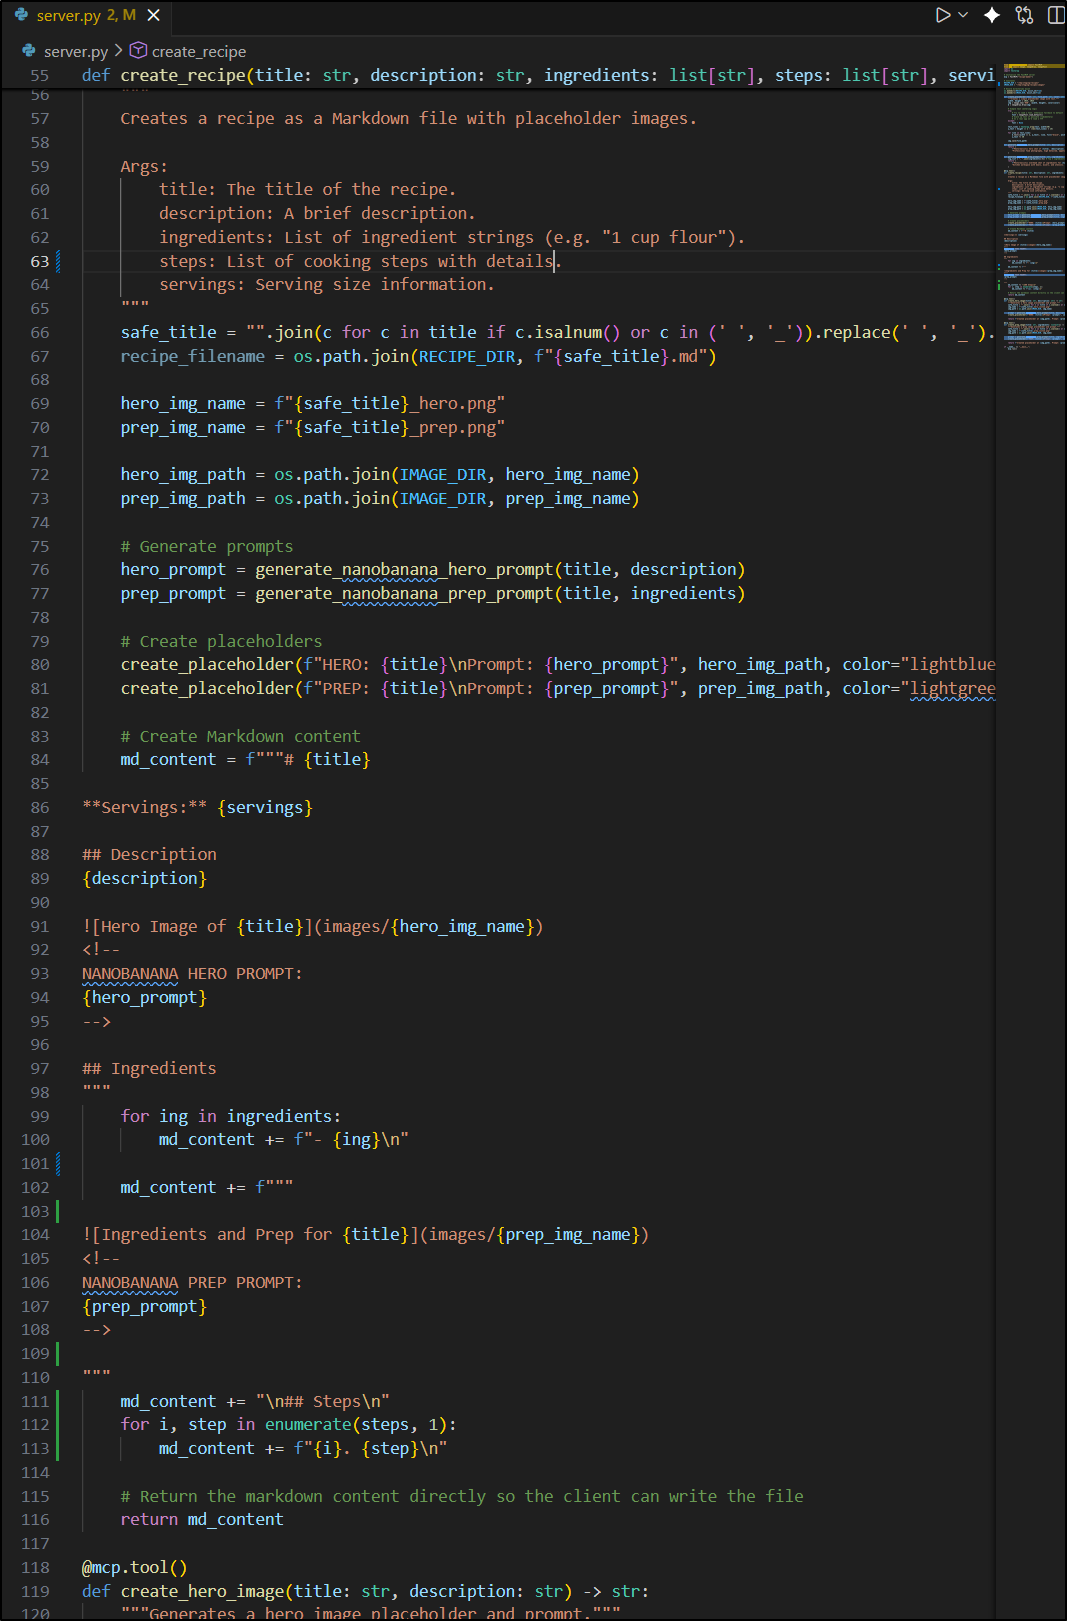Click server.py in the breadcrumb
This screenshot has height=1621, width=1067.
(x=75, y=51)
